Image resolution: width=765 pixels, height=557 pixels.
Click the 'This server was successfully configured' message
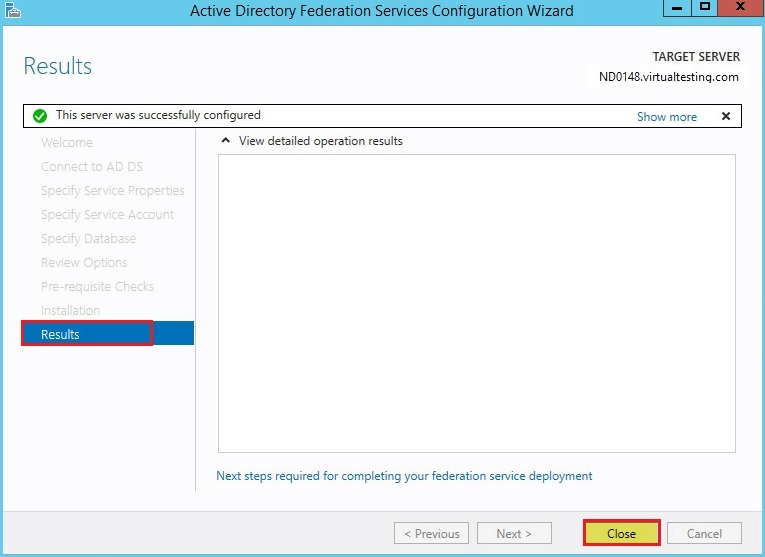158,115
